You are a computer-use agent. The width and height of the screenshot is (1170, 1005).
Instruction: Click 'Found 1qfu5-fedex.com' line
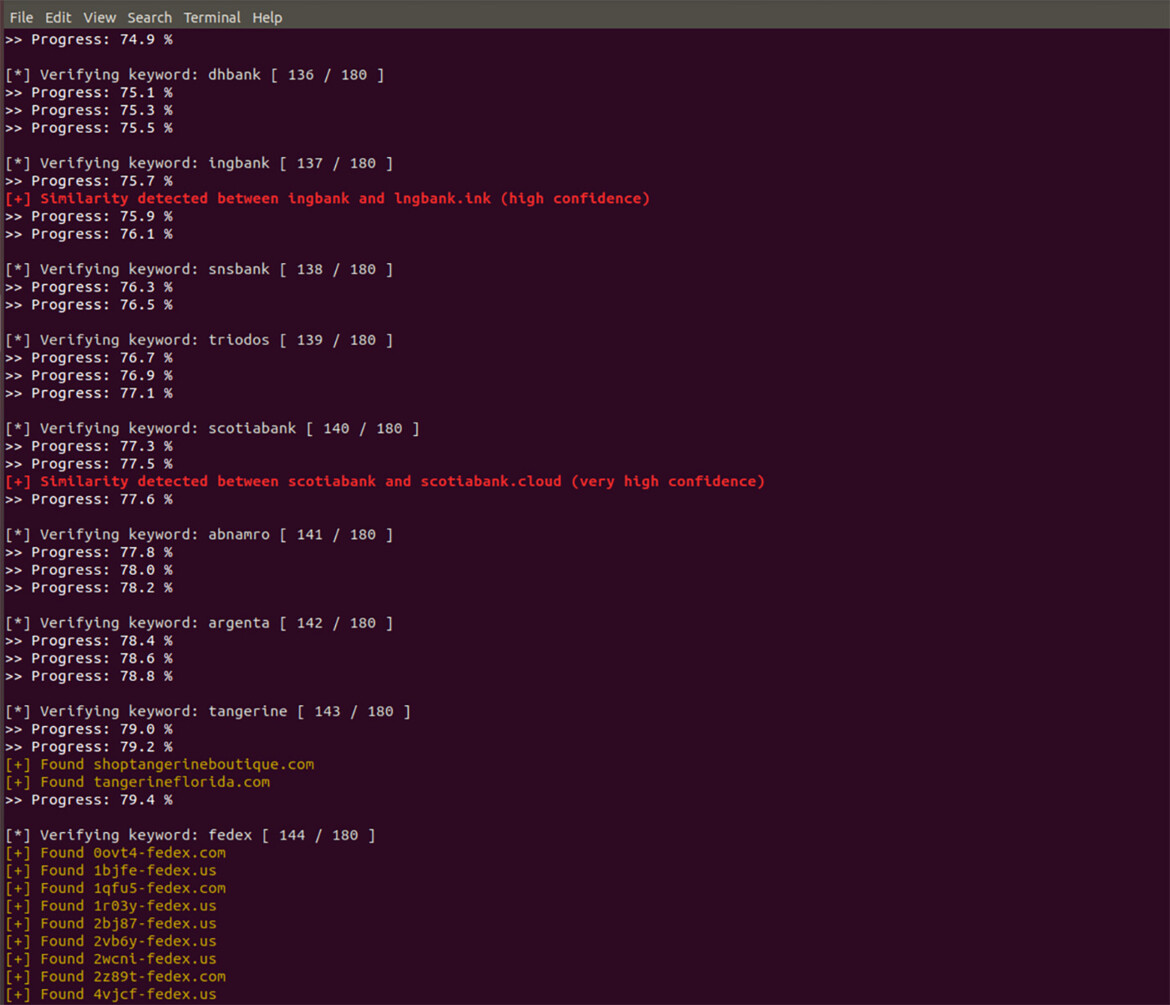116,888
